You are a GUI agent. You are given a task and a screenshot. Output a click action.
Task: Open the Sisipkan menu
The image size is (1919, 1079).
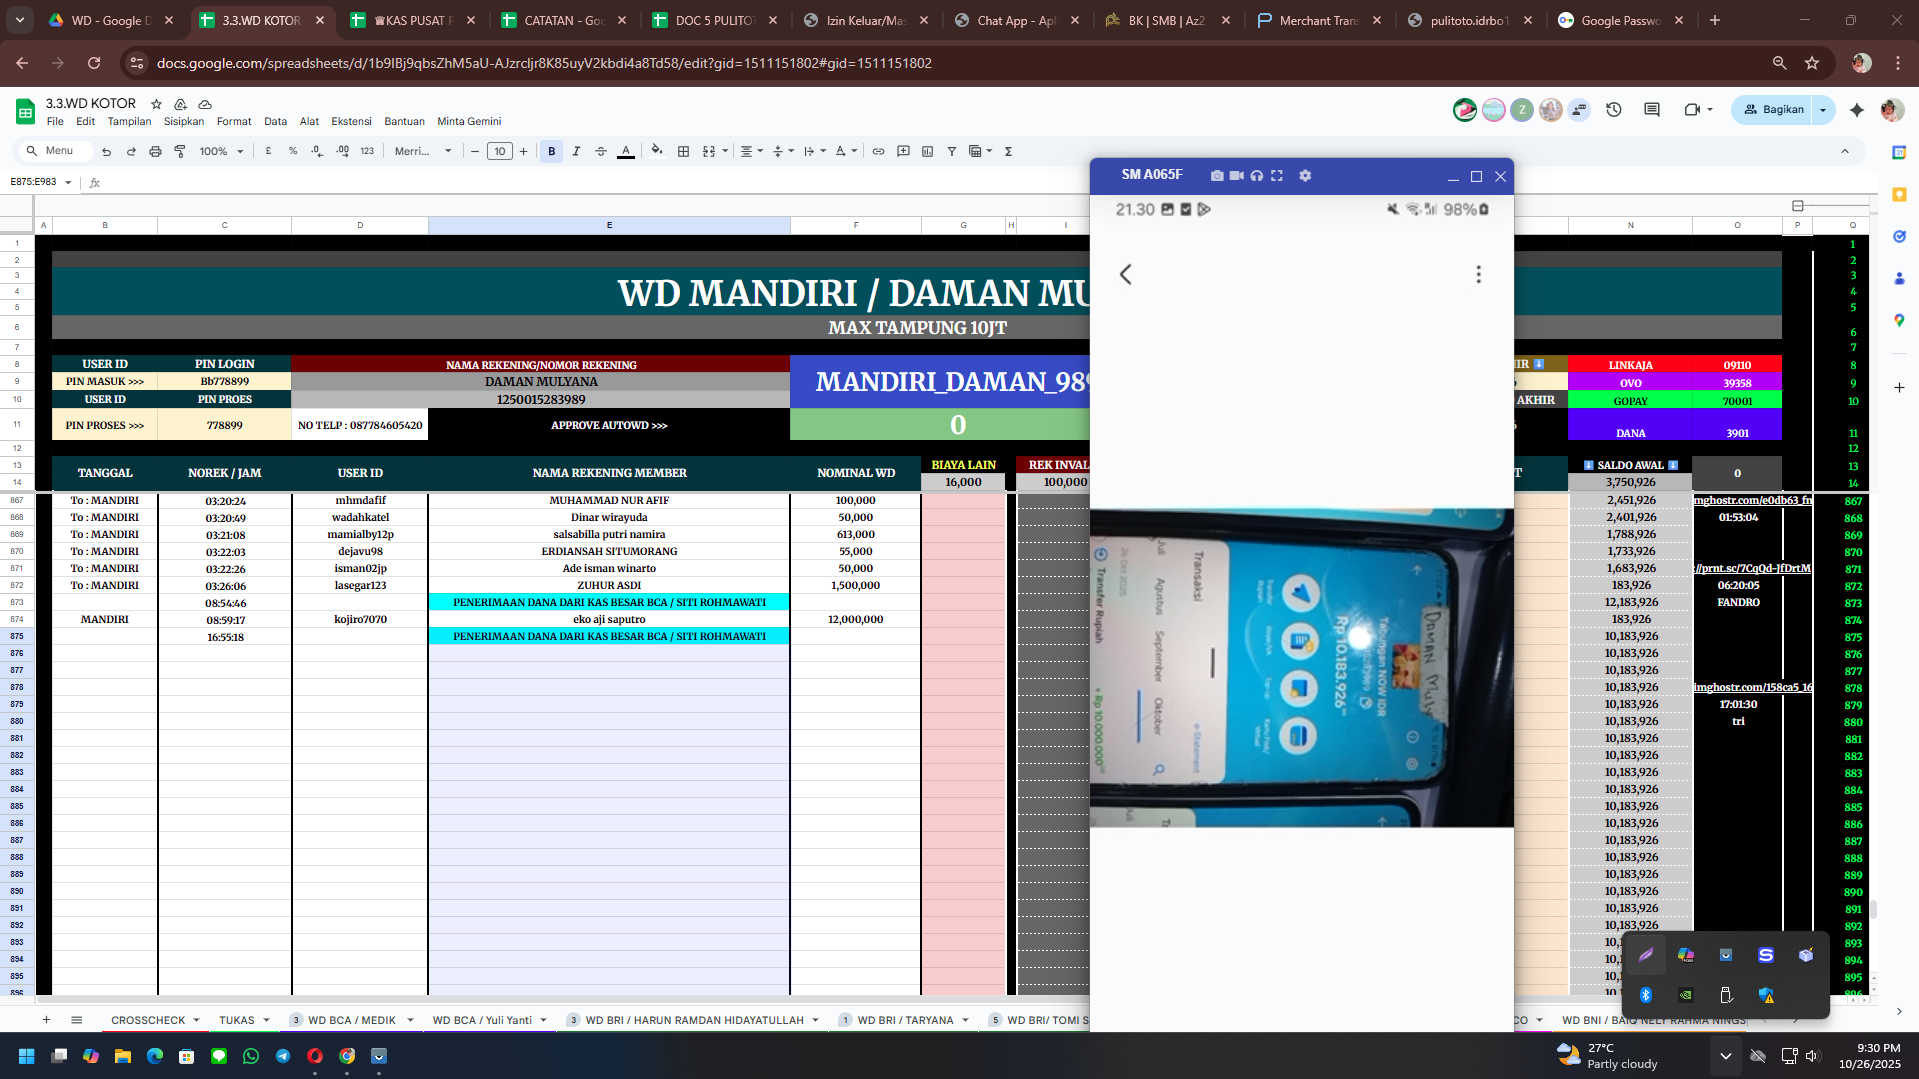point(184,122)
